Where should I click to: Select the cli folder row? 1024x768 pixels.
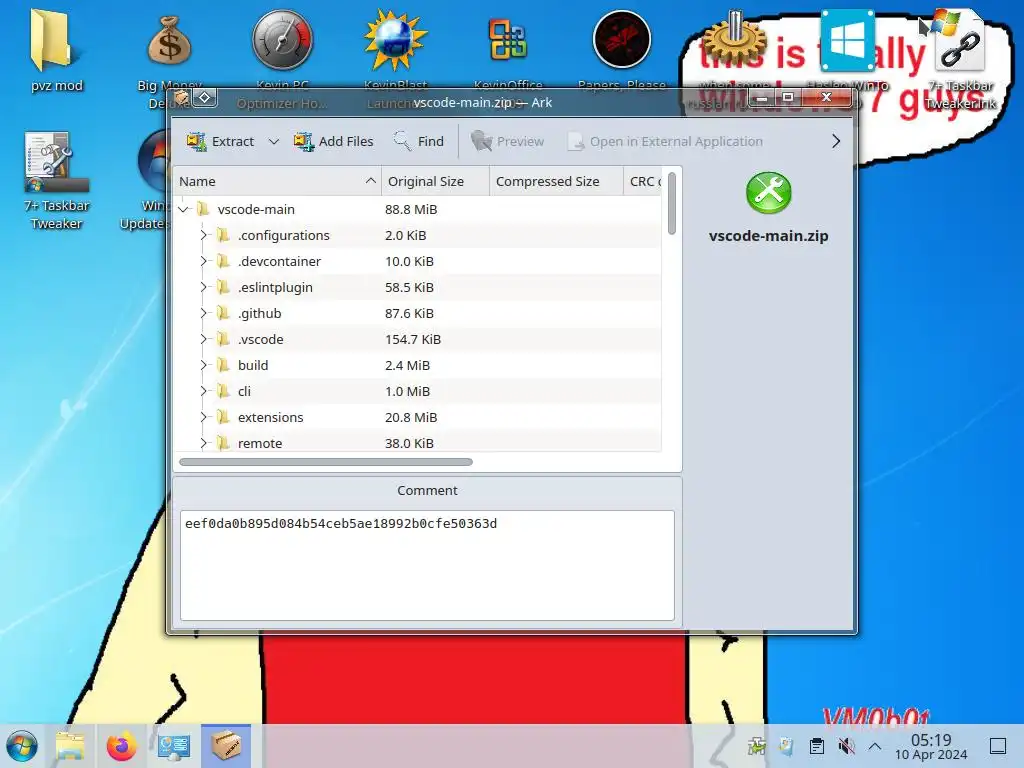pyautogui.click(x=417, y=391)
